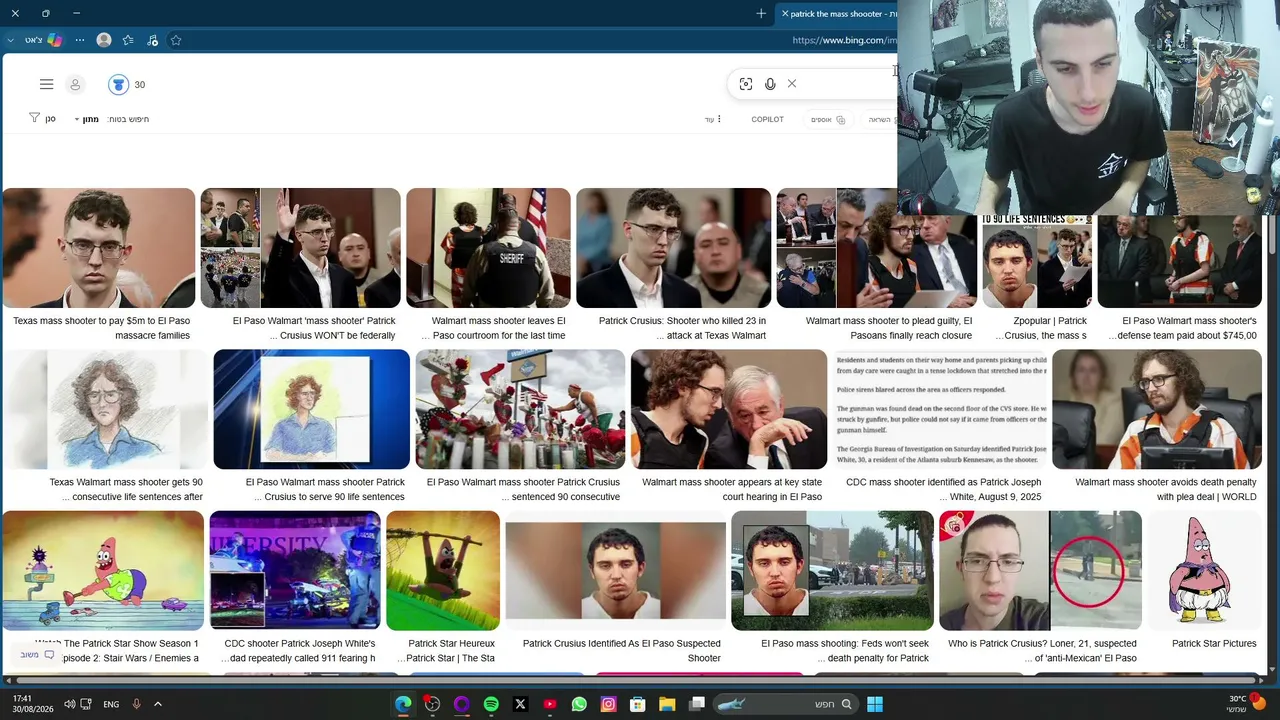Open the Microsoft Rewards badge showing 30
This screenshot has width=1280, height=720.
point(127,85)
